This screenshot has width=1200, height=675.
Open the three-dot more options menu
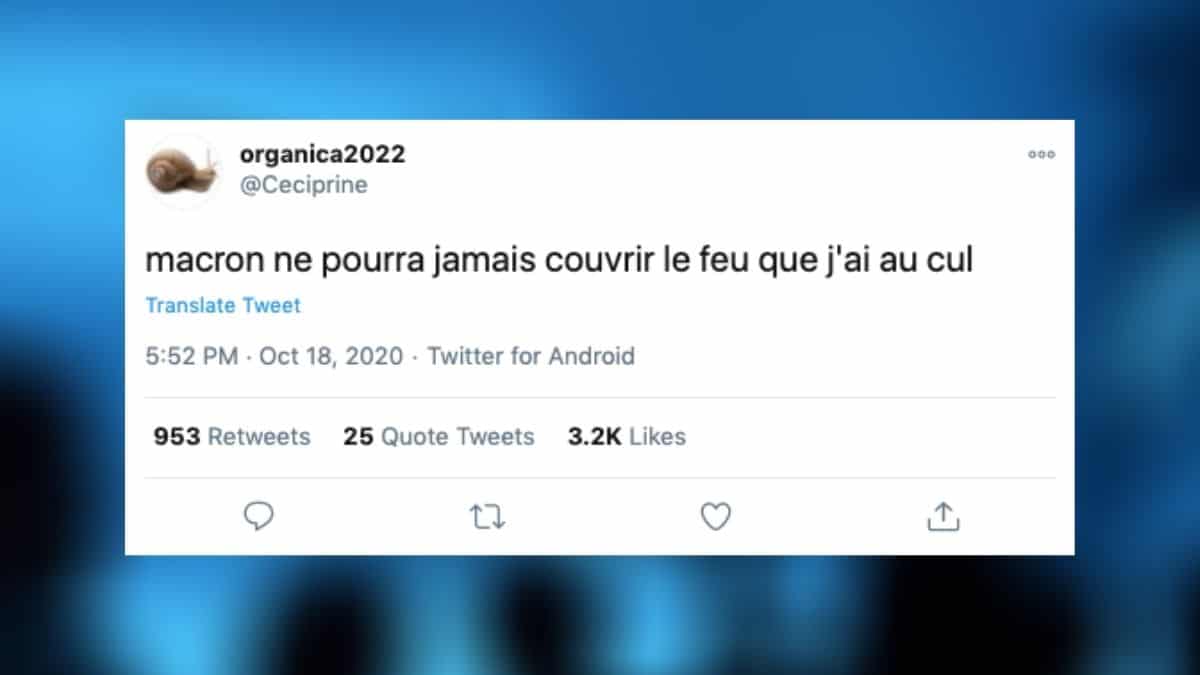point(1042,155)
